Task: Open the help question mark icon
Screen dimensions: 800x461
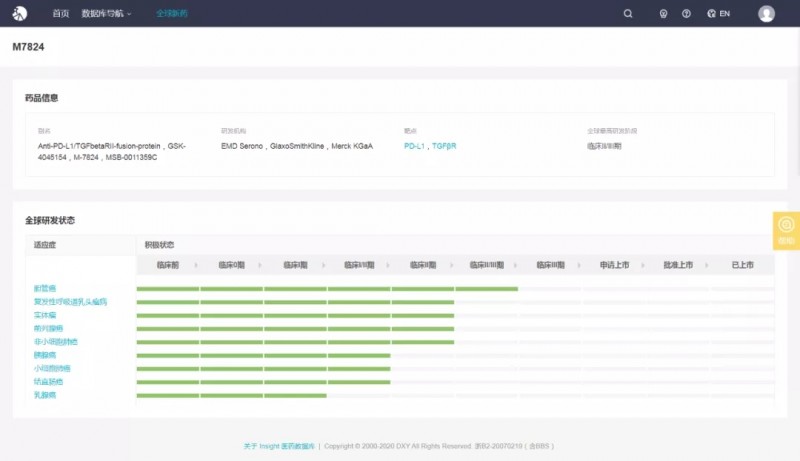Action: pyautogui.click(x=686, y=14)
